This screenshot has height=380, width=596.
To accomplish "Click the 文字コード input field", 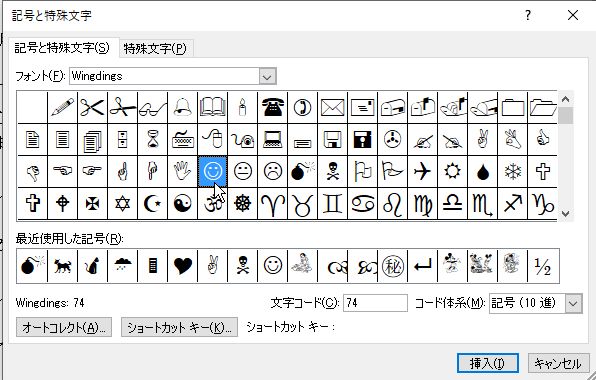I will tap(375, 303).
